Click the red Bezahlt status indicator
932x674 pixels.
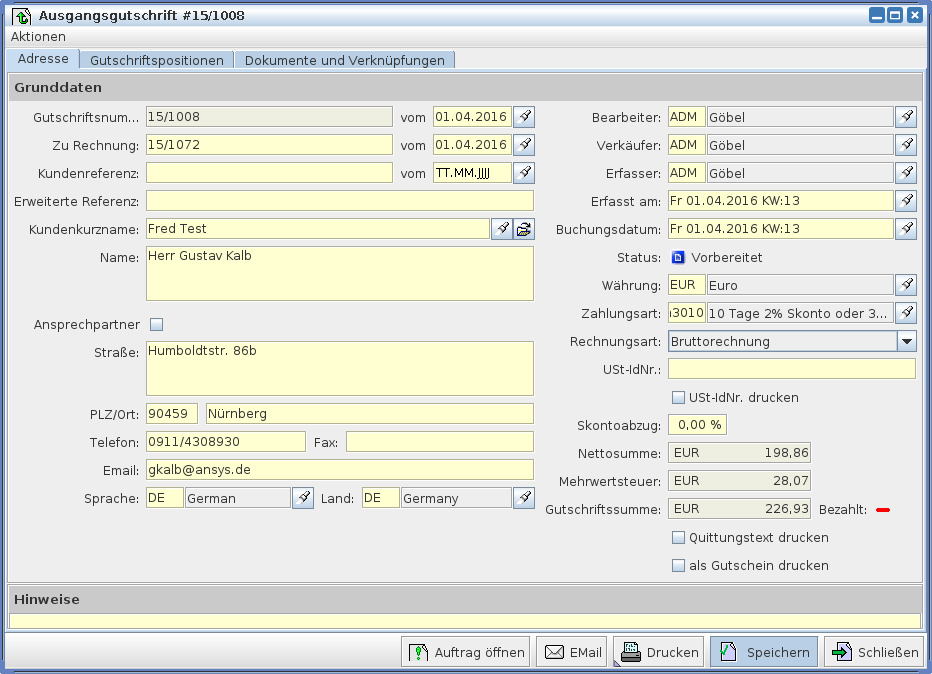click(x=882, y=510)
